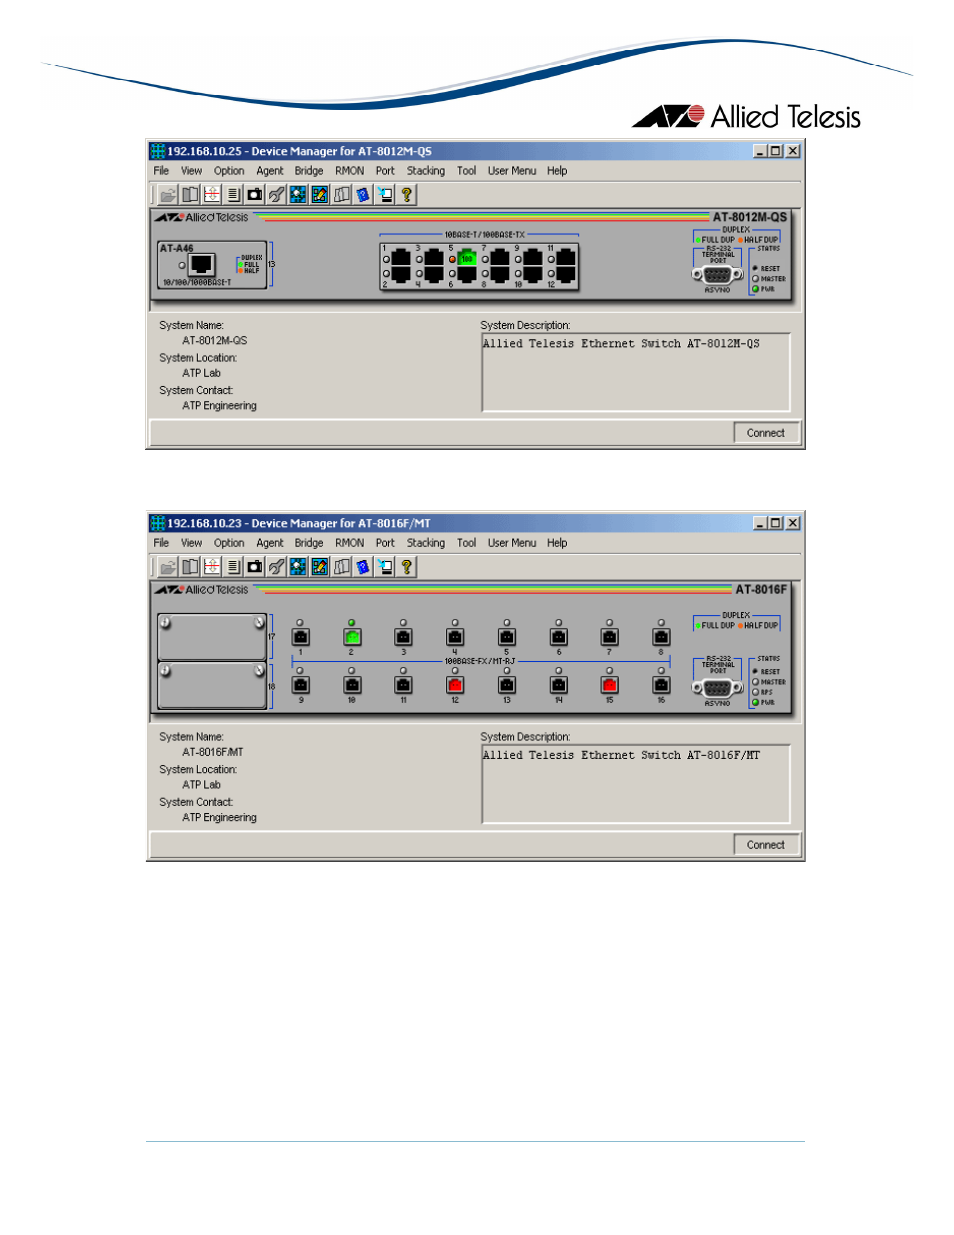Viewport: 954px width, 1235px height.
Task: Click text-list lines toolbar icon in AT-8012M-QS window
Action: click(x=233, y=195)
